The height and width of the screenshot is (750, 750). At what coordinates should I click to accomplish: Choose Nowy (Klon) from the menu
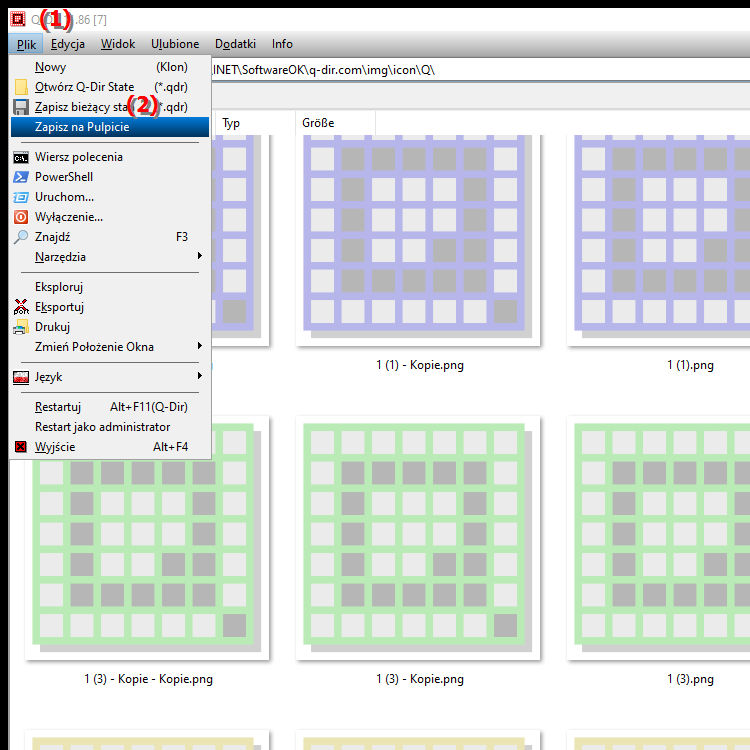[x=110, y=67]
